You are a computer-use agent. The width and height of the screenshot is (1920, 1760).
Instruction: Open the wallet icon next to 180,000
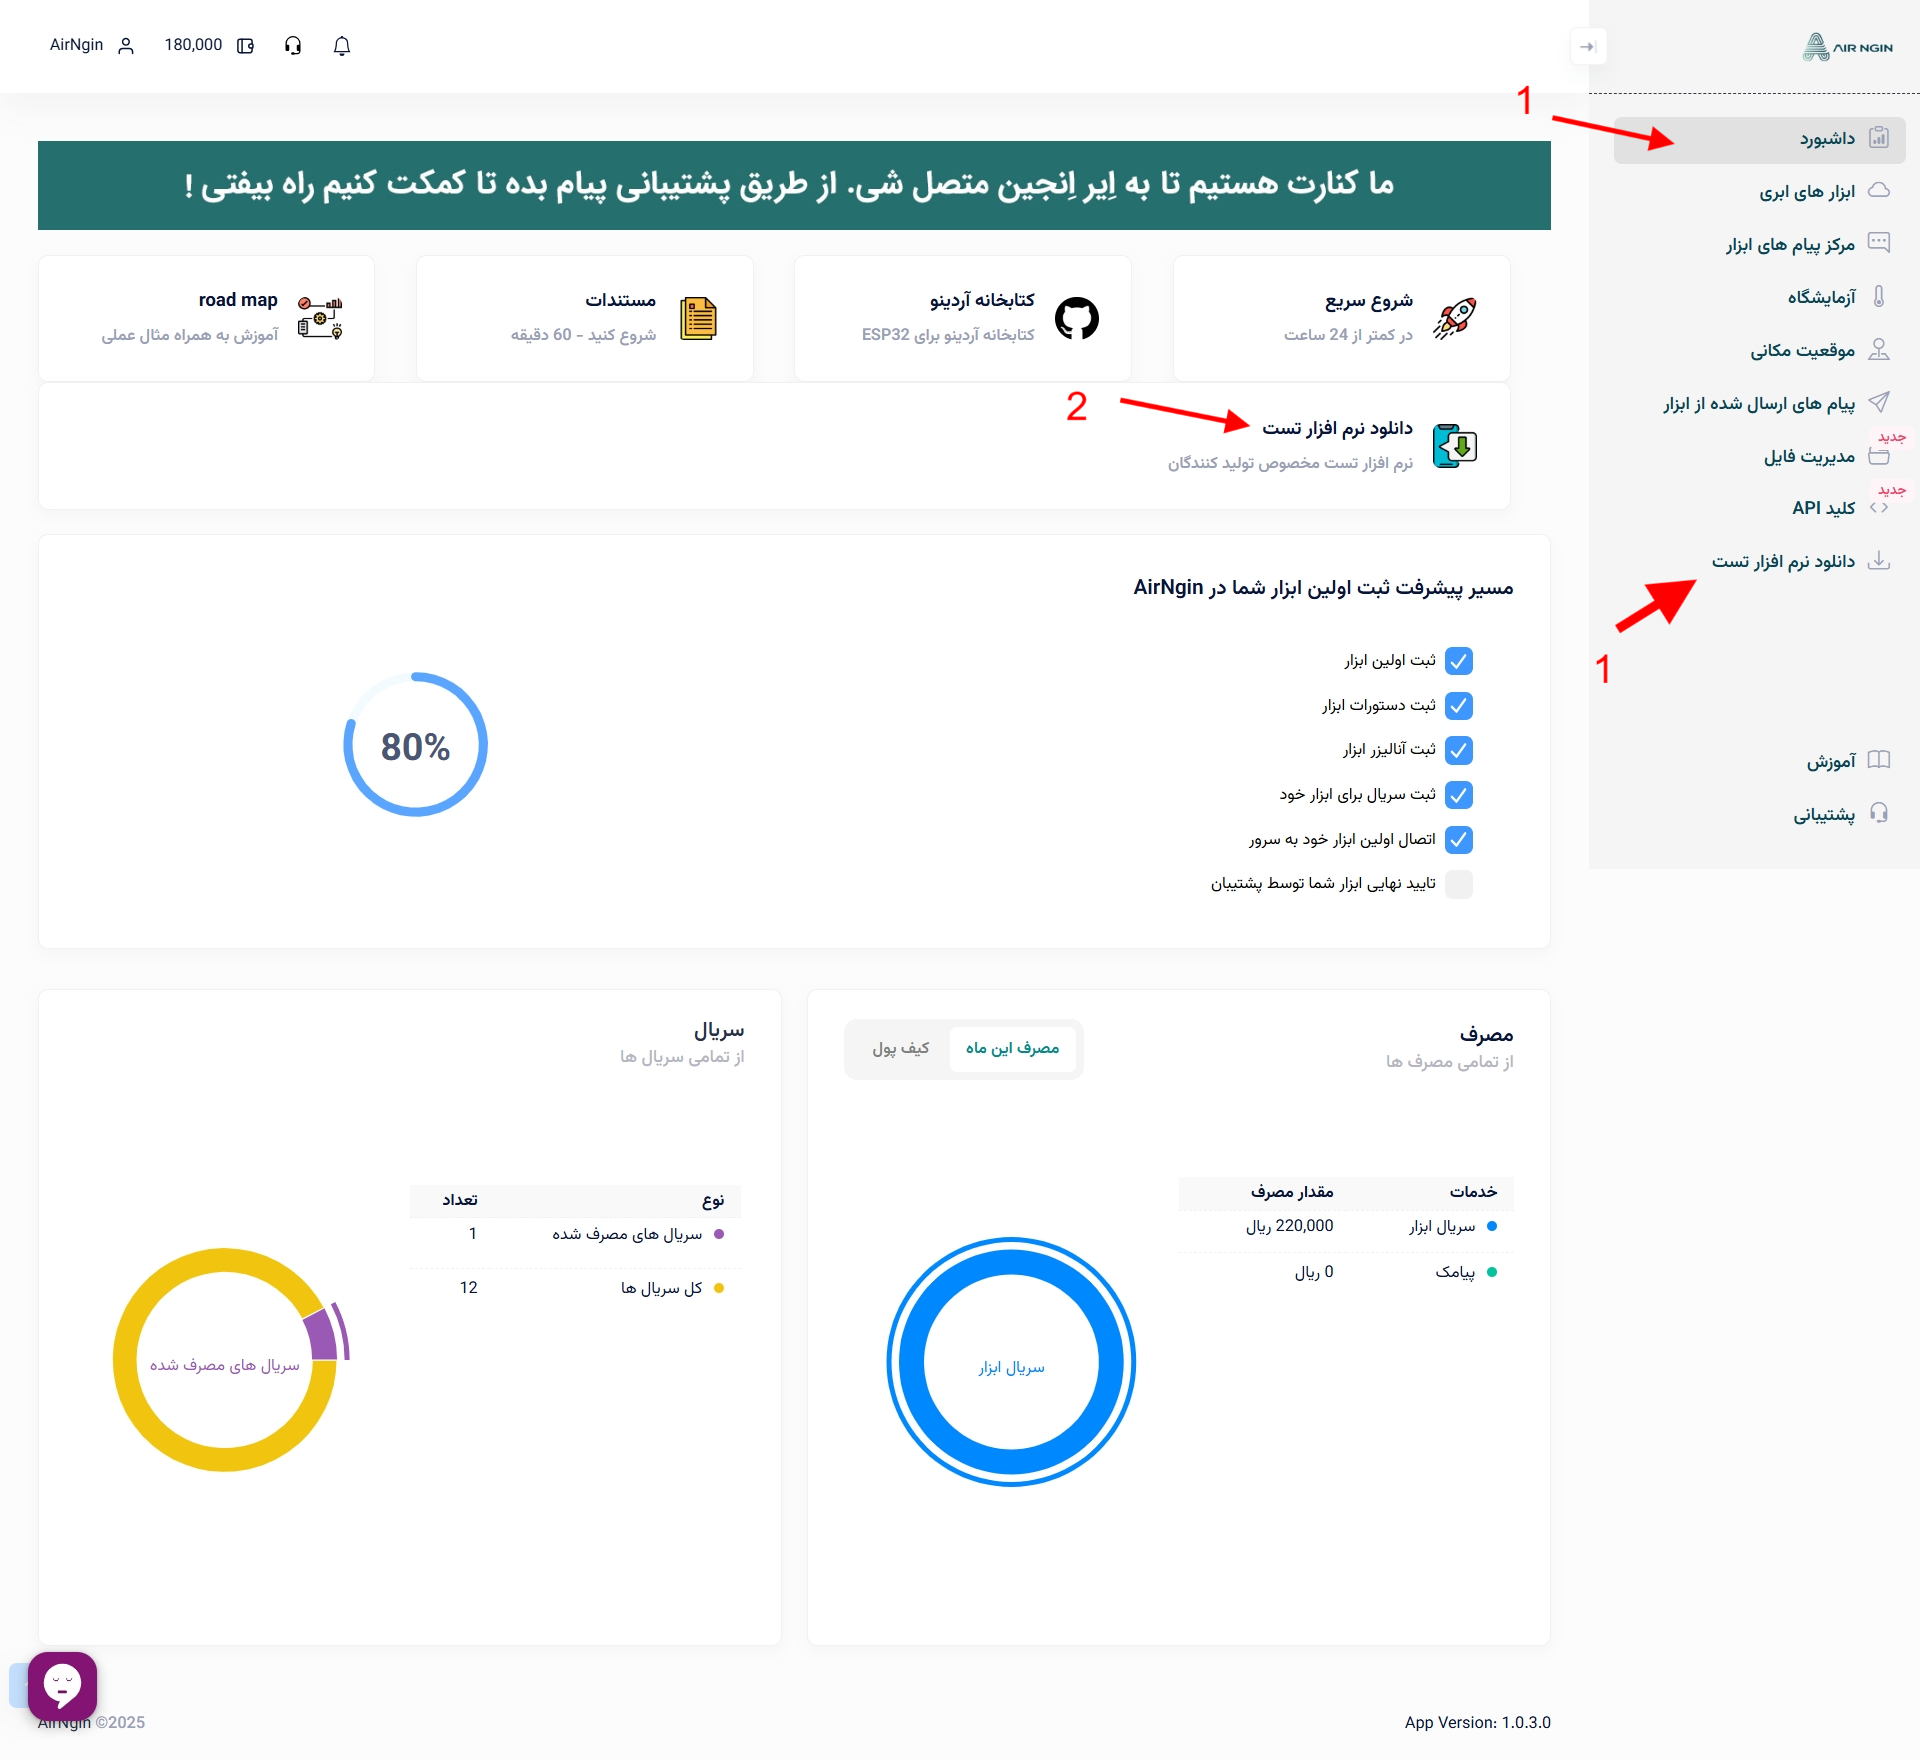click(245, 46)
